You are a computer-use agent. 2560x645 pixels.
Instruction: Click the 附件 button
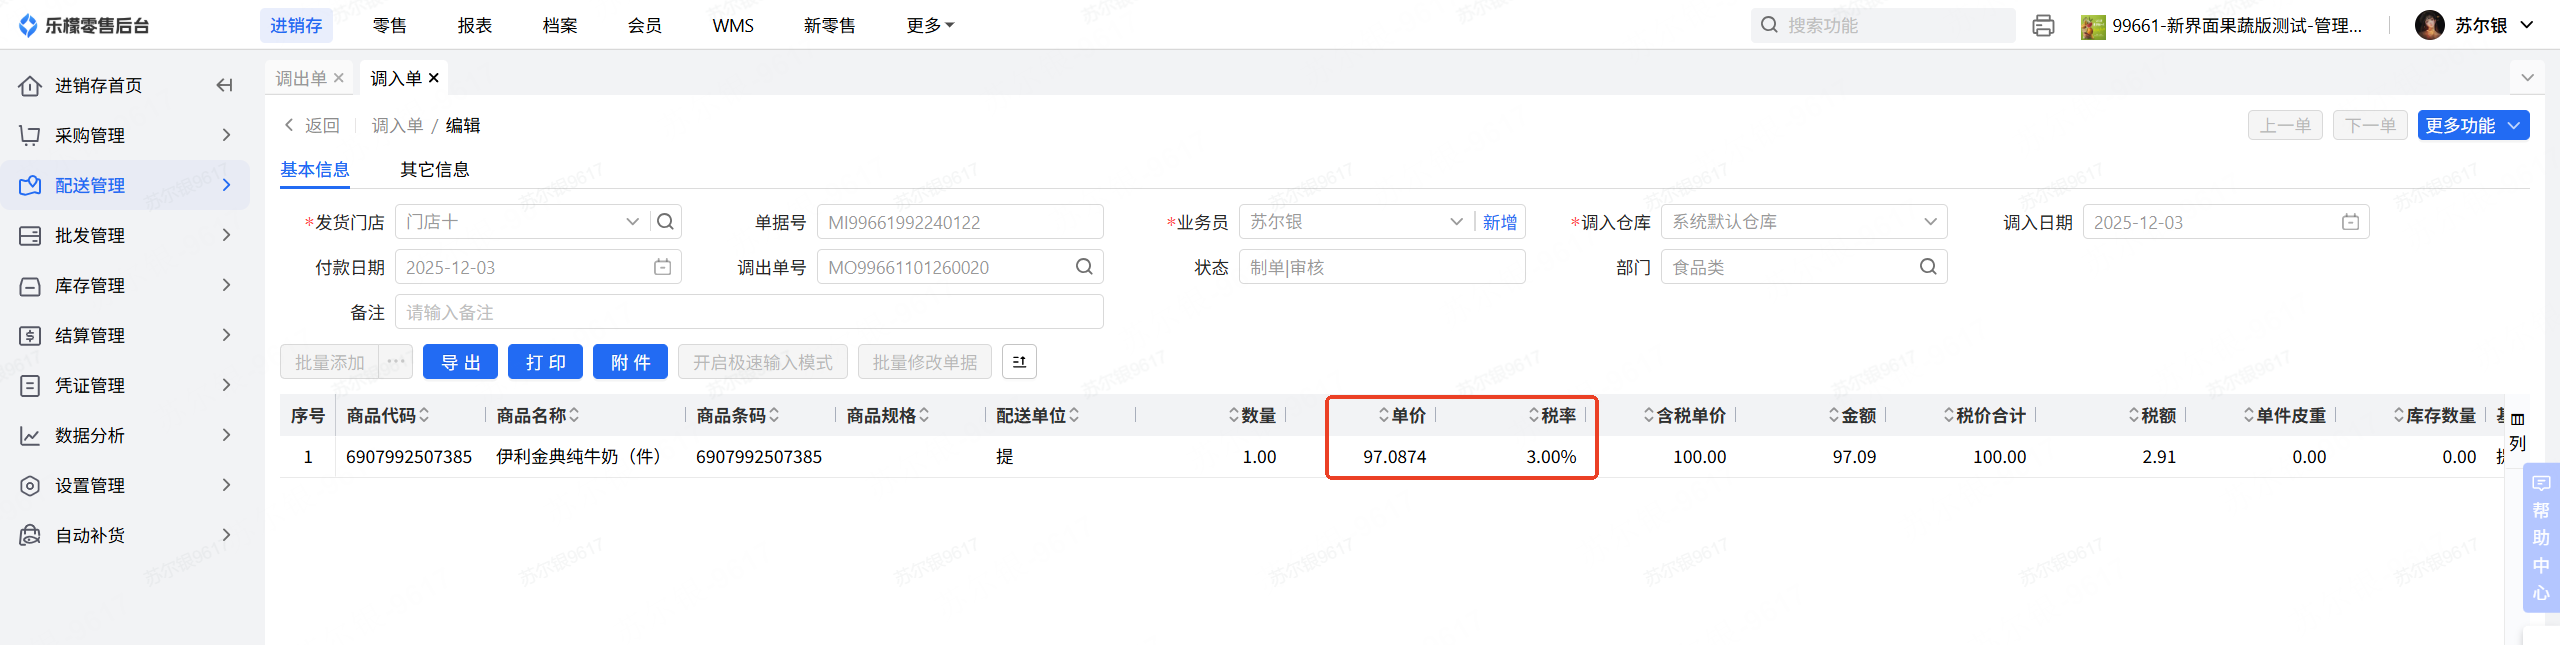pos(630,362)
